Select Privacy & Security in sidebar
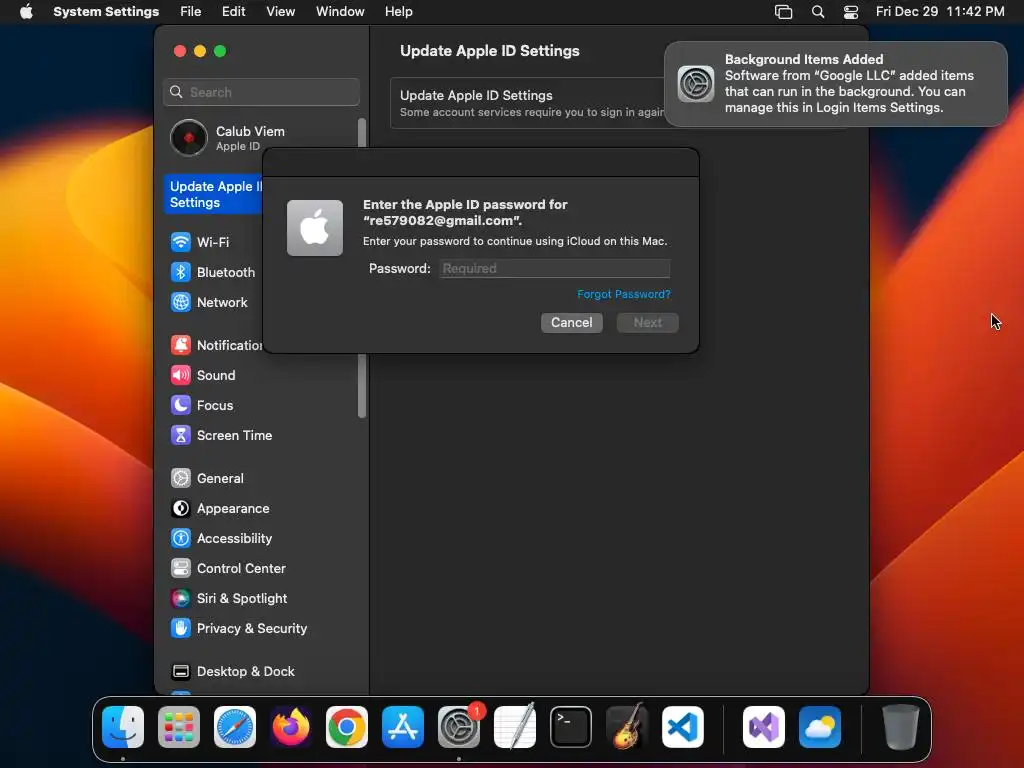 238,629
